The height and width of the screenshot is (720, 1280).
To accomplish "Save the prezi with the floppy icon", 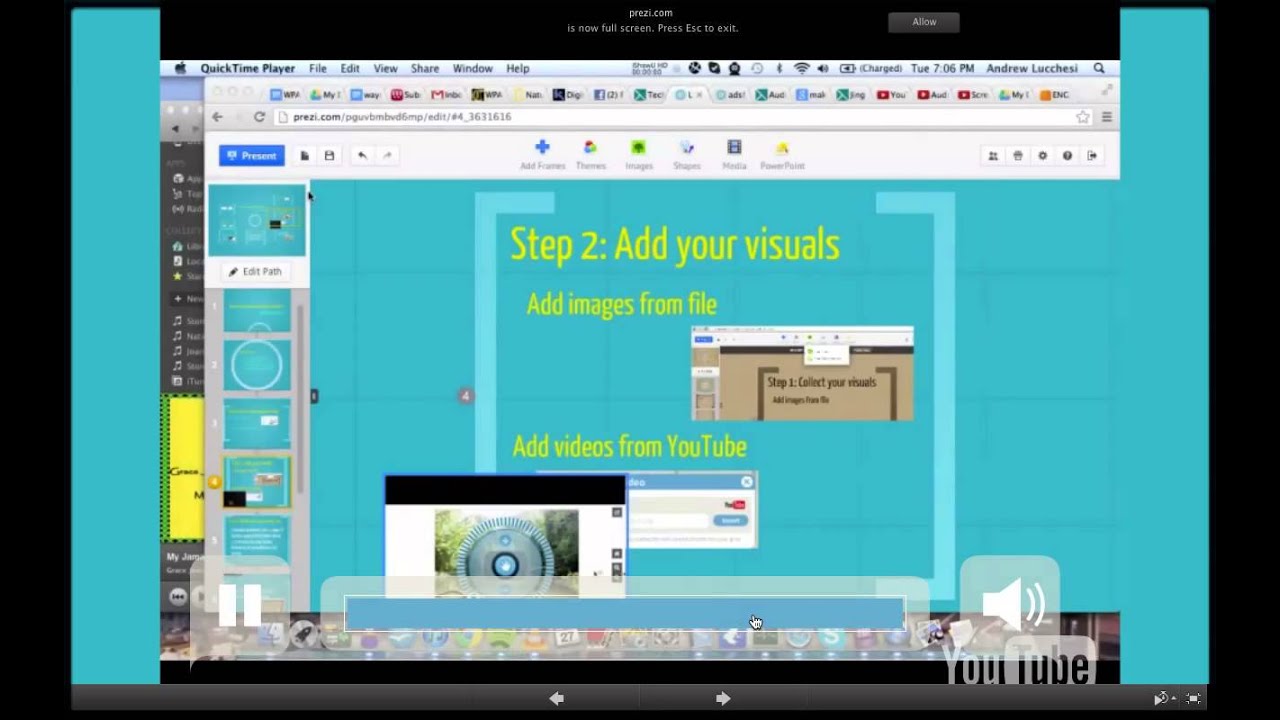I will (329, 156).
